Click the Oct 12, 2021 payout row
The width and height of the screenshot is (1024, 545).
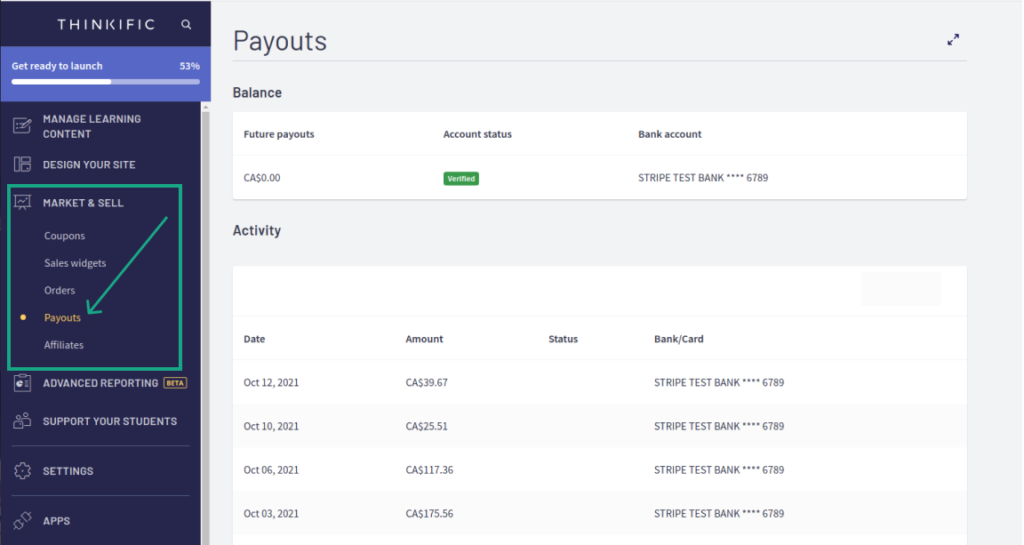tap(600, 382)
